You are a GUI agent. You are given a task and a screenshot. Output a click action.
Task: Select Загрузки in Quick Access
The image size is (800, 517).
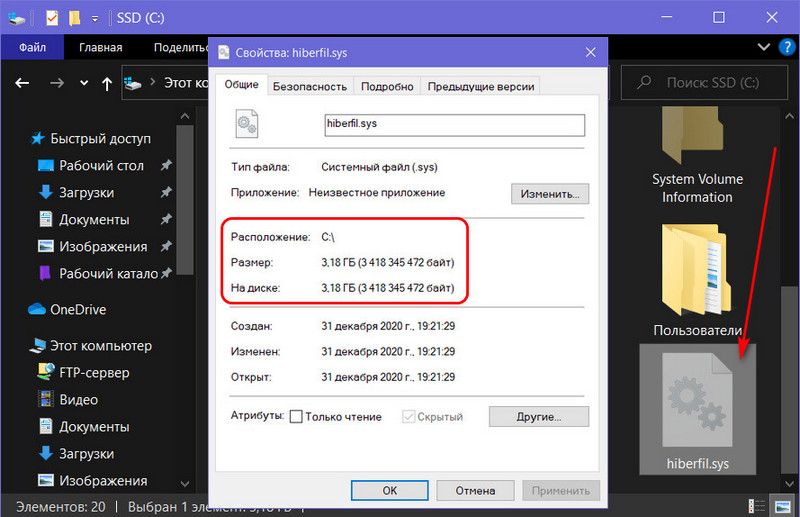click(86, 192)
